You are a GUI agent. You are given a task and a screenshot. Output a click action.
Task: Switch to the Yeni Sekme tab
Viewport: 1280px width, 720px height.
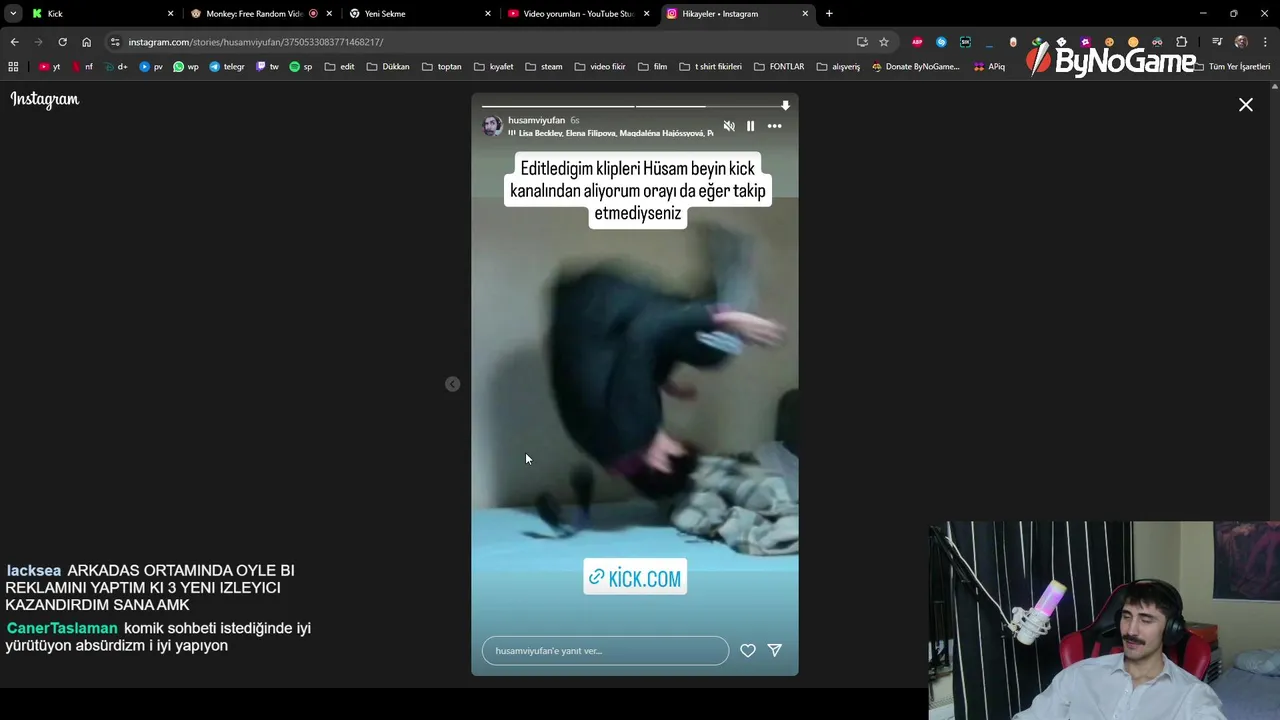[420, 14]
